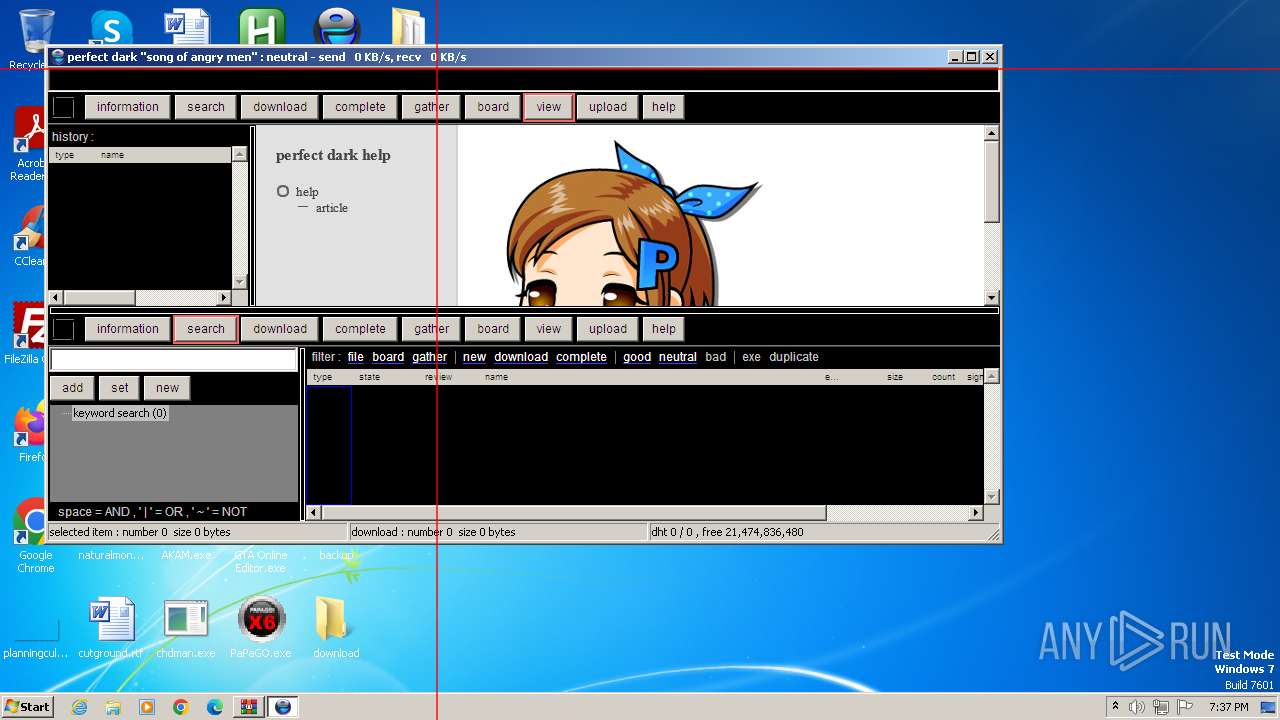The image size is (1280, 720).
Task: Open Windows Media Player from taskbar
Action: pyautogui.click(x=147, y=707)
